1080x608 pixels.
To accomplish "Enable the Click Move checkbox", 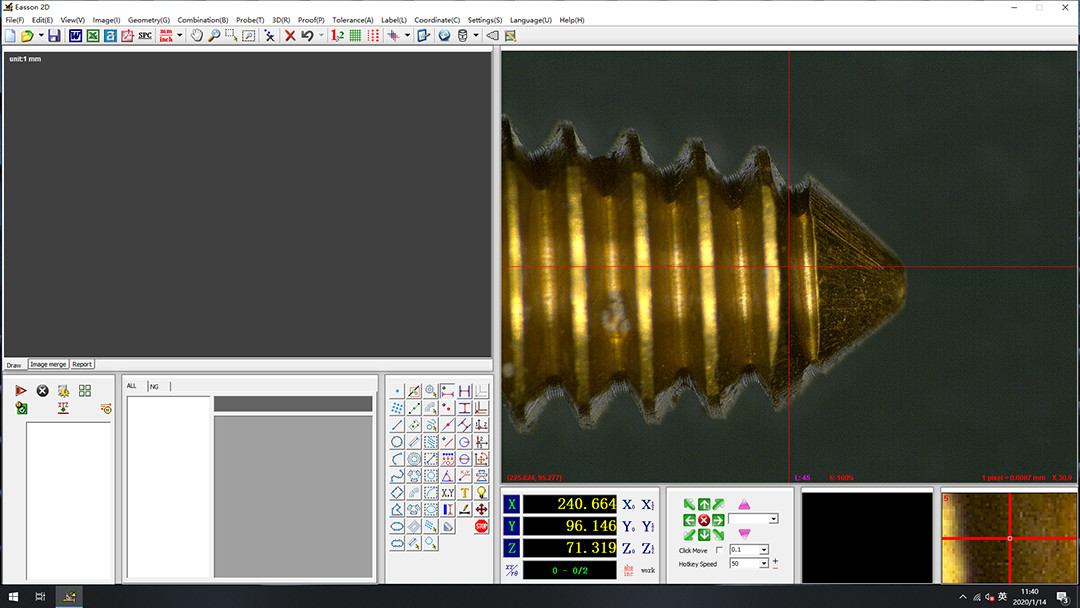I will tap(719, 550).
